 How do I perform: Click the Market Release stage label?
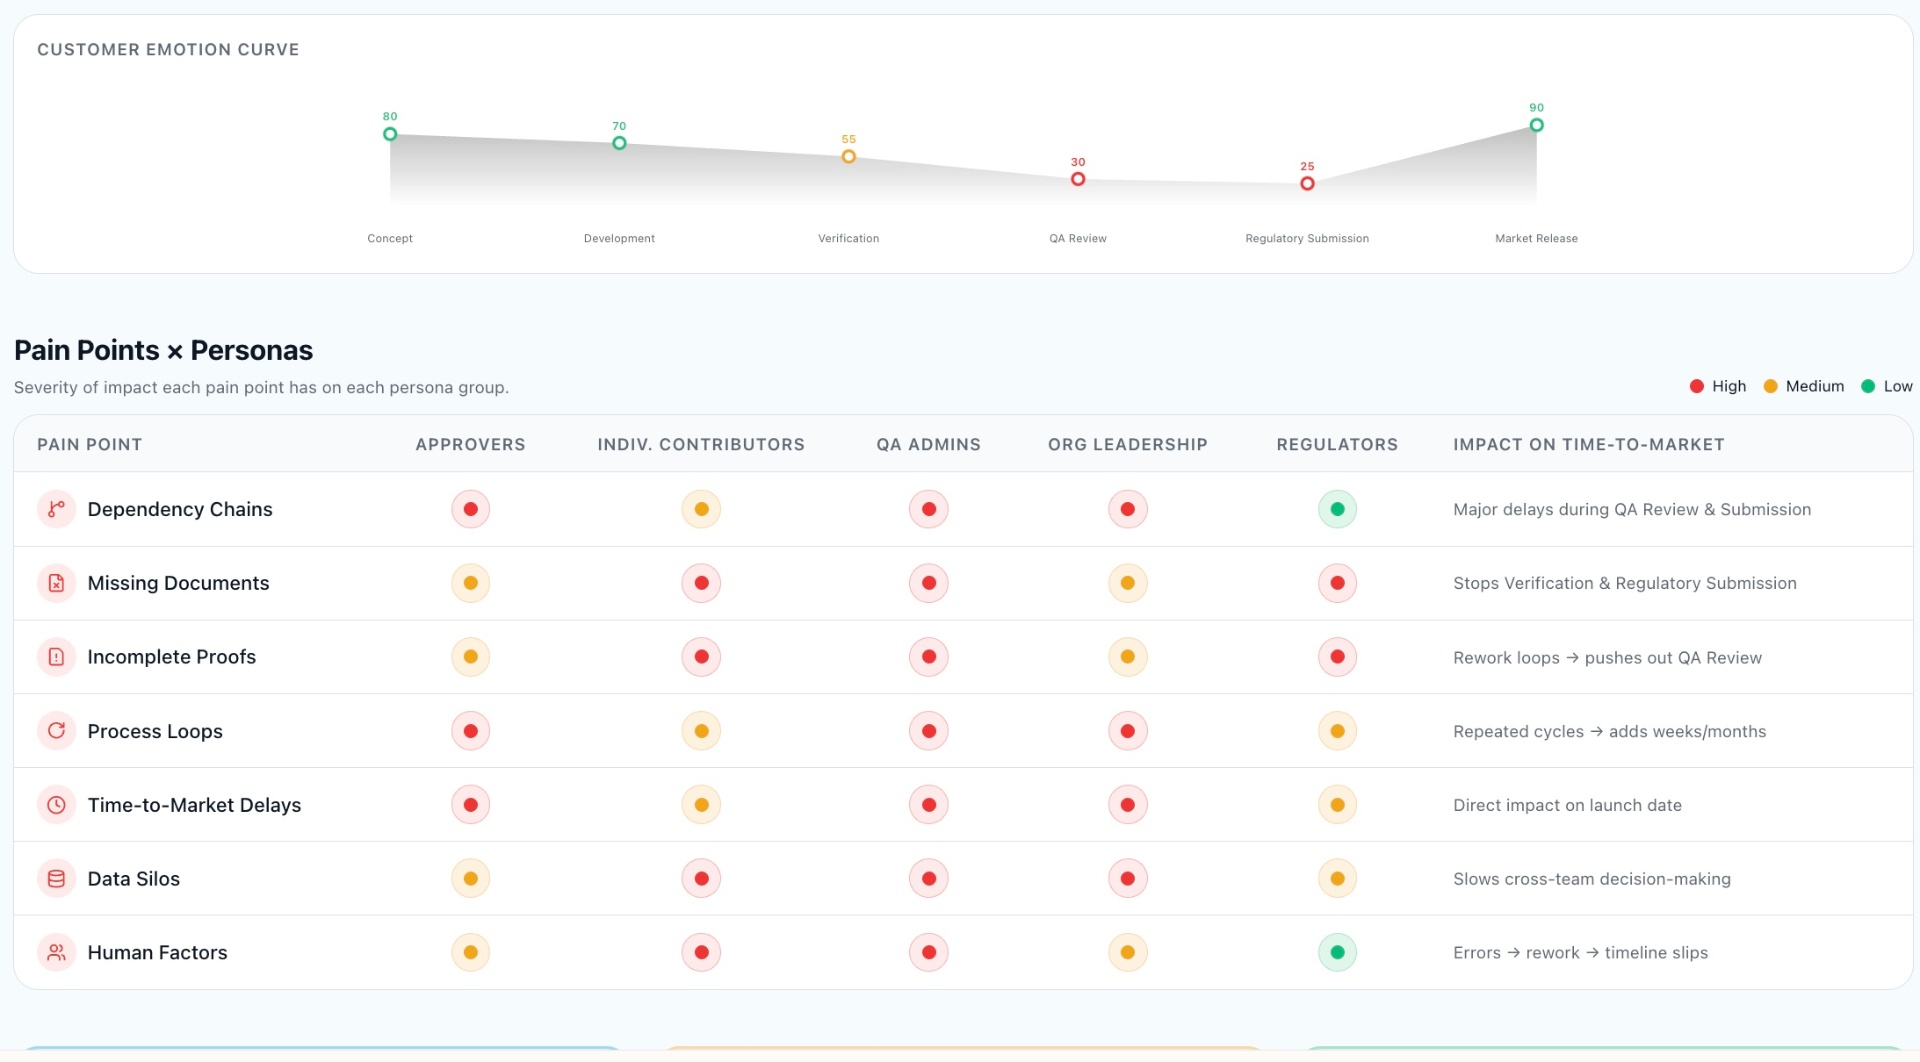tap(1536, 238)
